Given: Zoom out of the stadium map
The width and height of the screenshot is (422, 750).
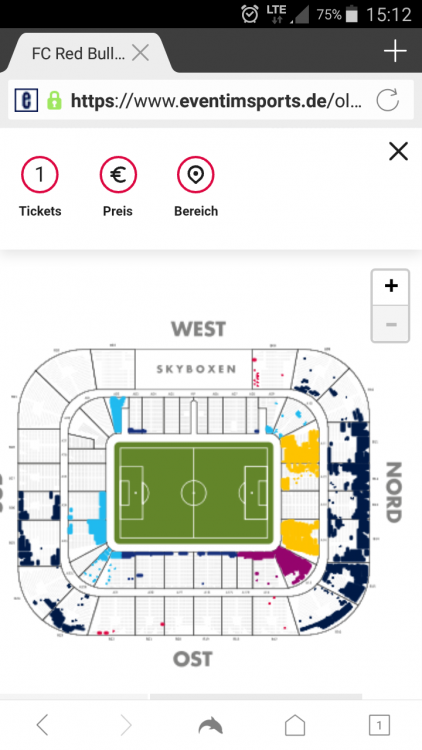Looking at the screenshot, I should pyautogui.click(x=390, y=324).
